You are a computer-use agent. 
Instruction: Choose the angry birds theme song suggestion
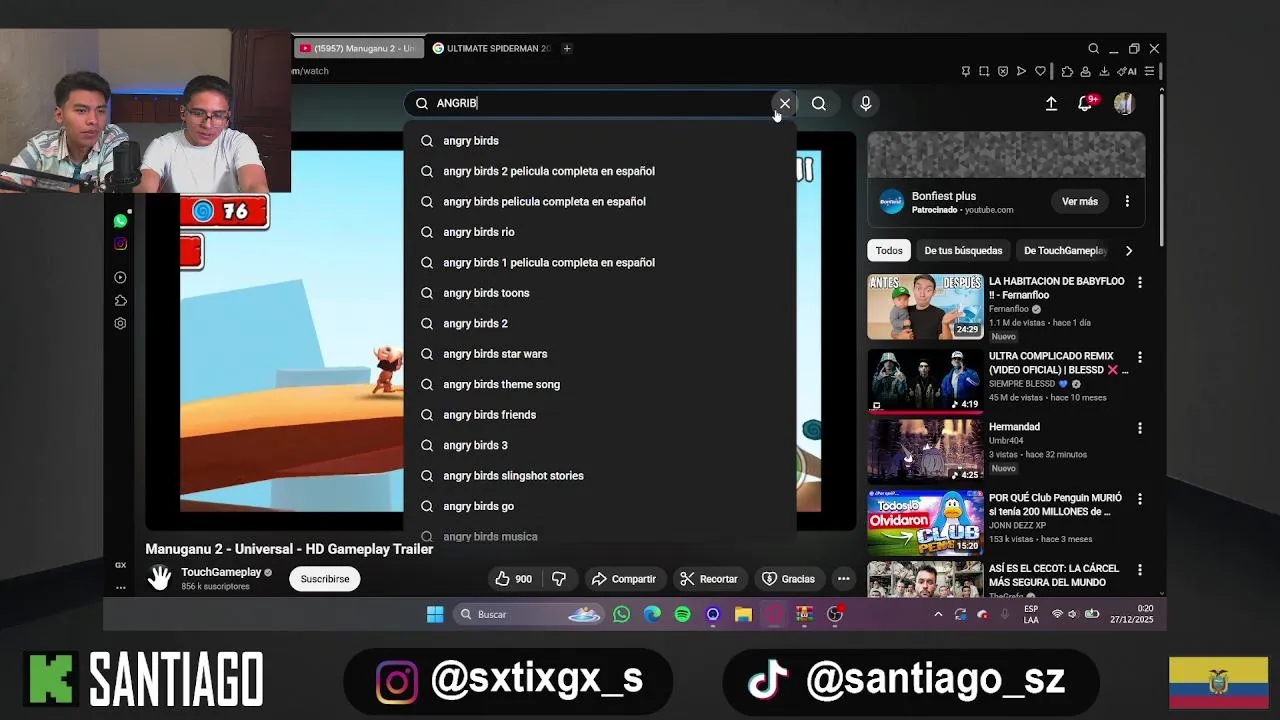600,384
